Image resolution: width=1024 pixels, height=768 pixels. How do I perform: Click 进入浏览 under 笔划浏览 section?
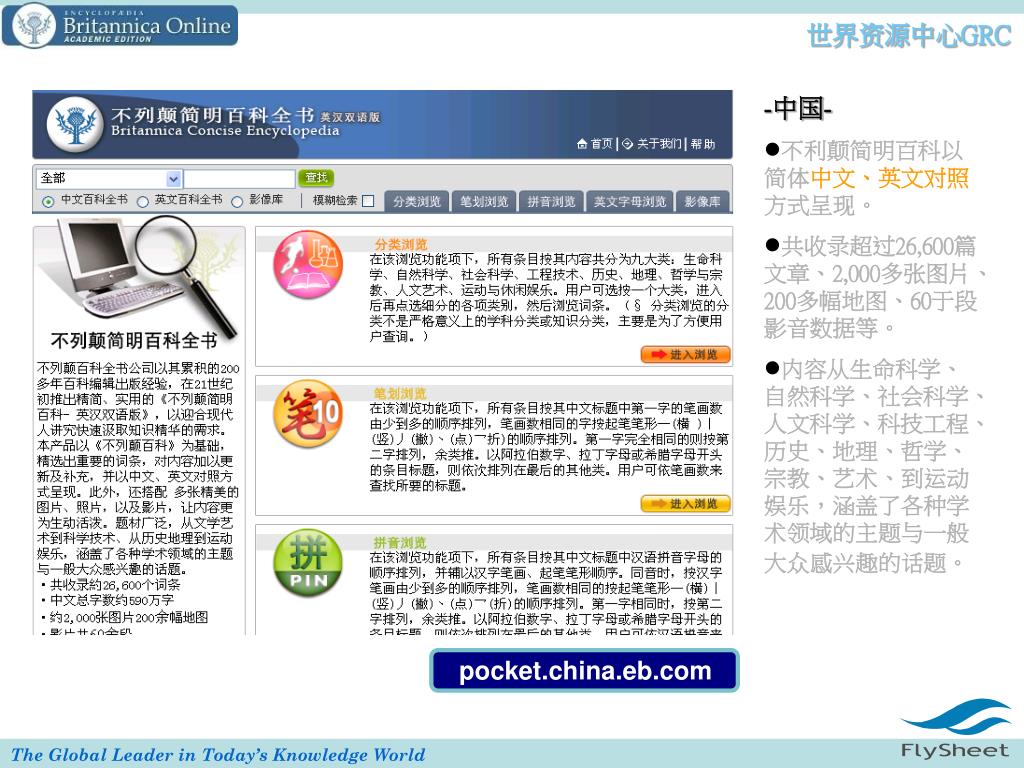click(x=685, y=504)
